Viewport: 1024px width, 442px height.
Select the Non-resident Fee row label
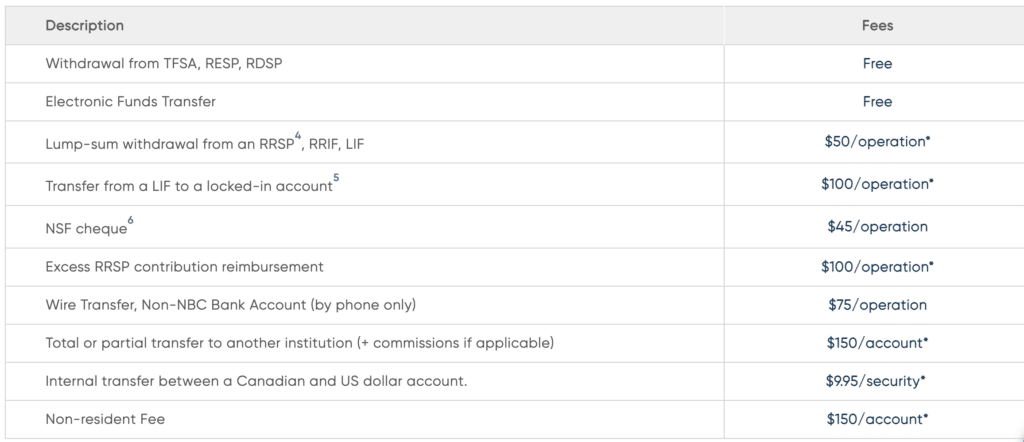click(105, 419)
